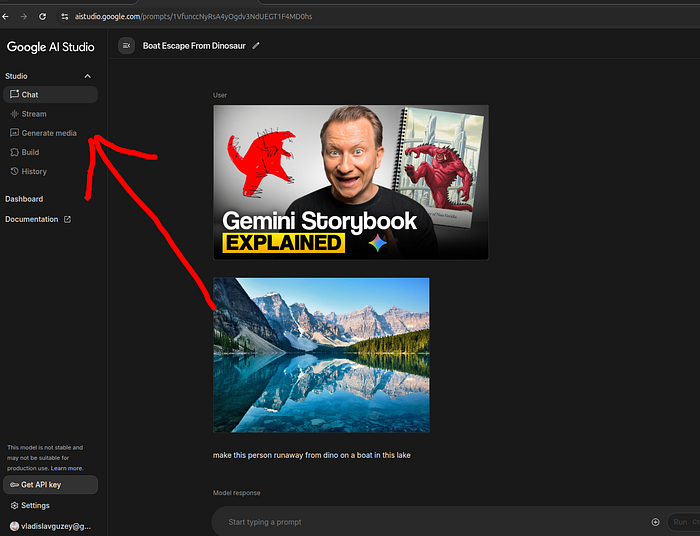Go forward in browser
The height and width of the screenshot is (536, 700).
24,17
